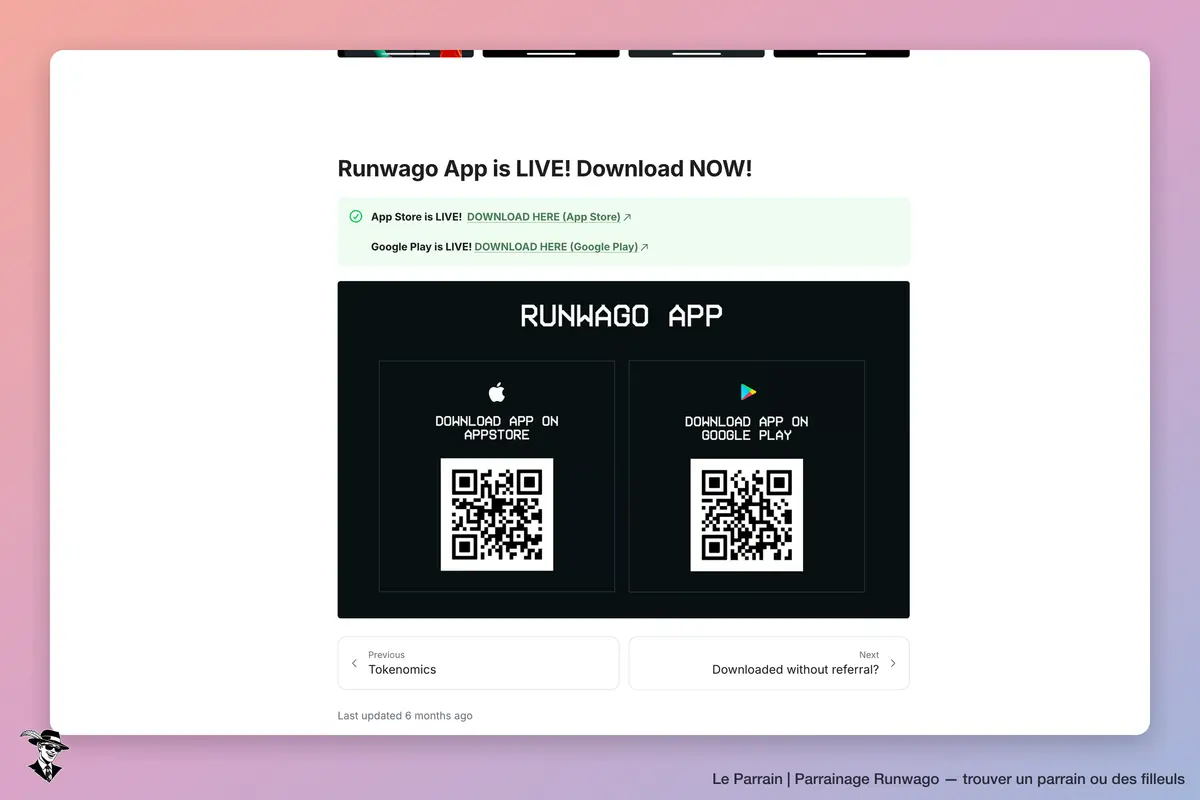Open DOWNLOAD HERE (Google Play) link

556,247
